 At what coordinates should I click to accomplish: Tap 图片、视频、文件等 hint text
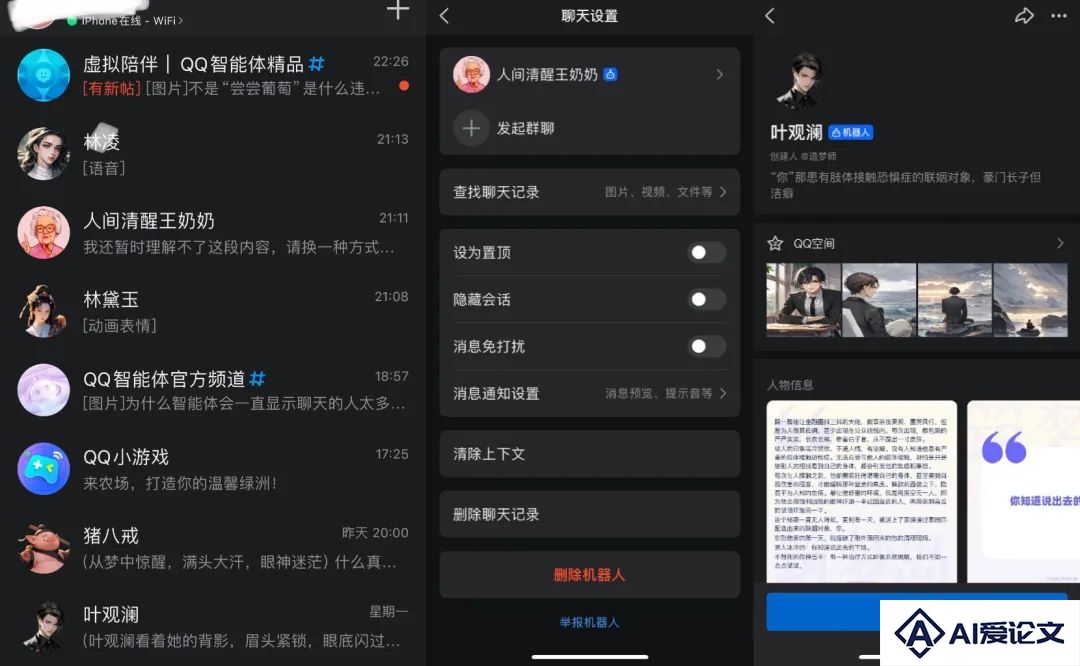tap(659, 192)
